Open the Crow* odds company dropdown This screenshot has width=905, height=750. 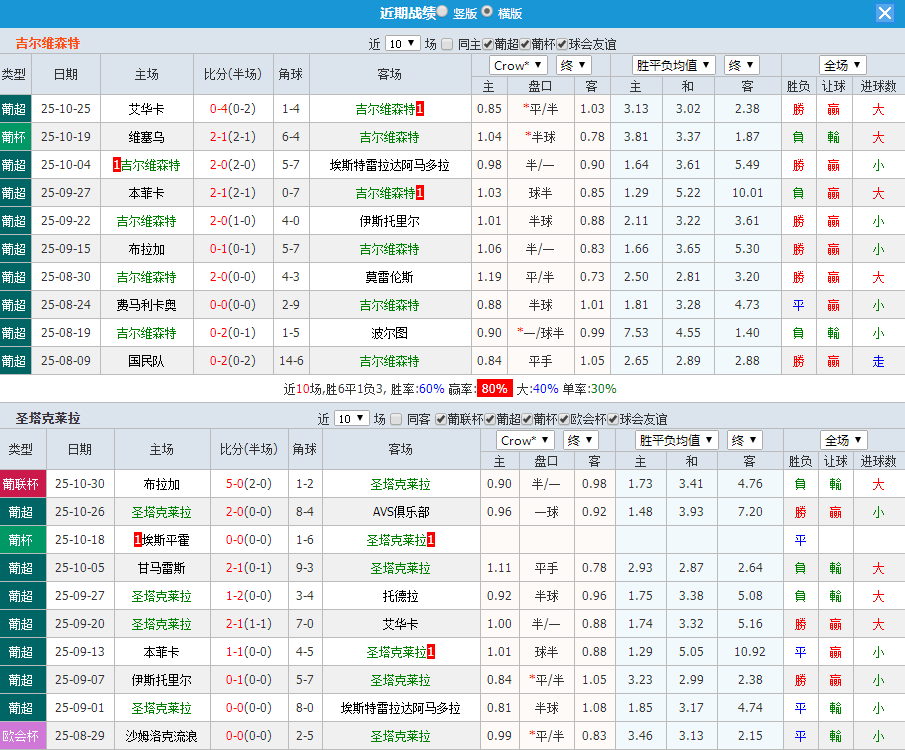coord(517,64)
